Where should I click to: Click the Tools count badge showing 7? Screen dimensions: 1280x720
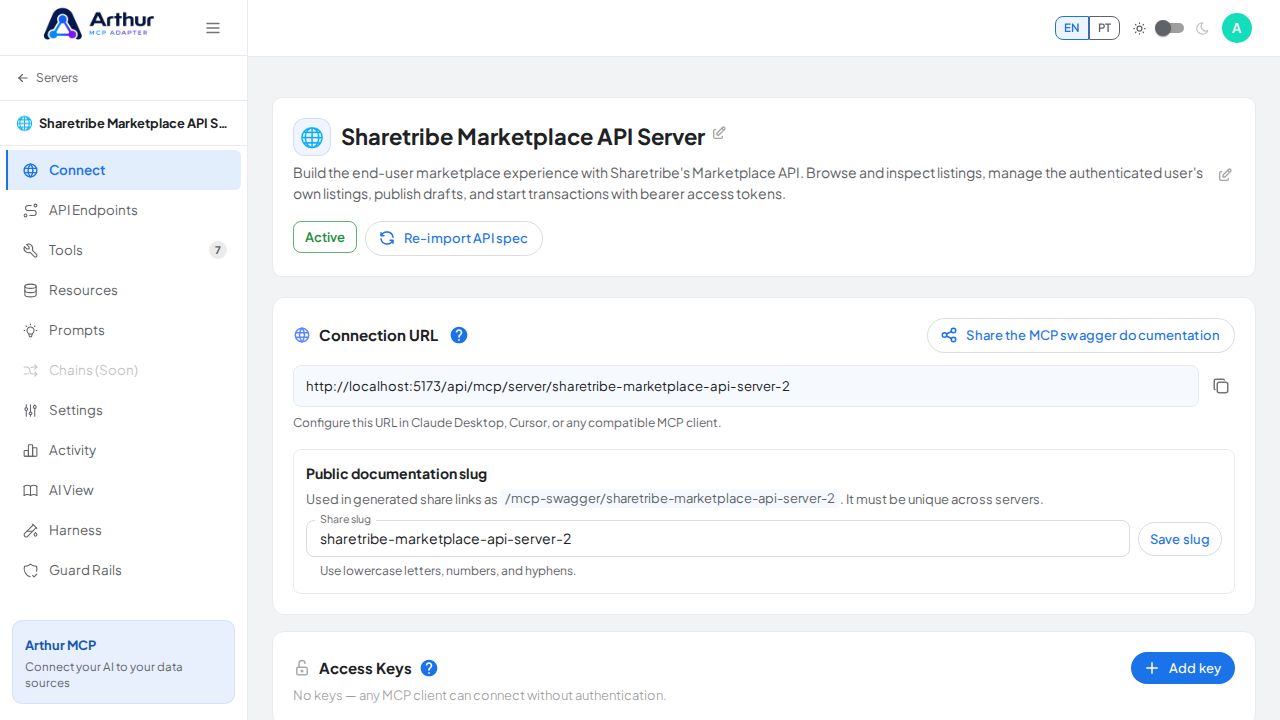coord(218,250)
